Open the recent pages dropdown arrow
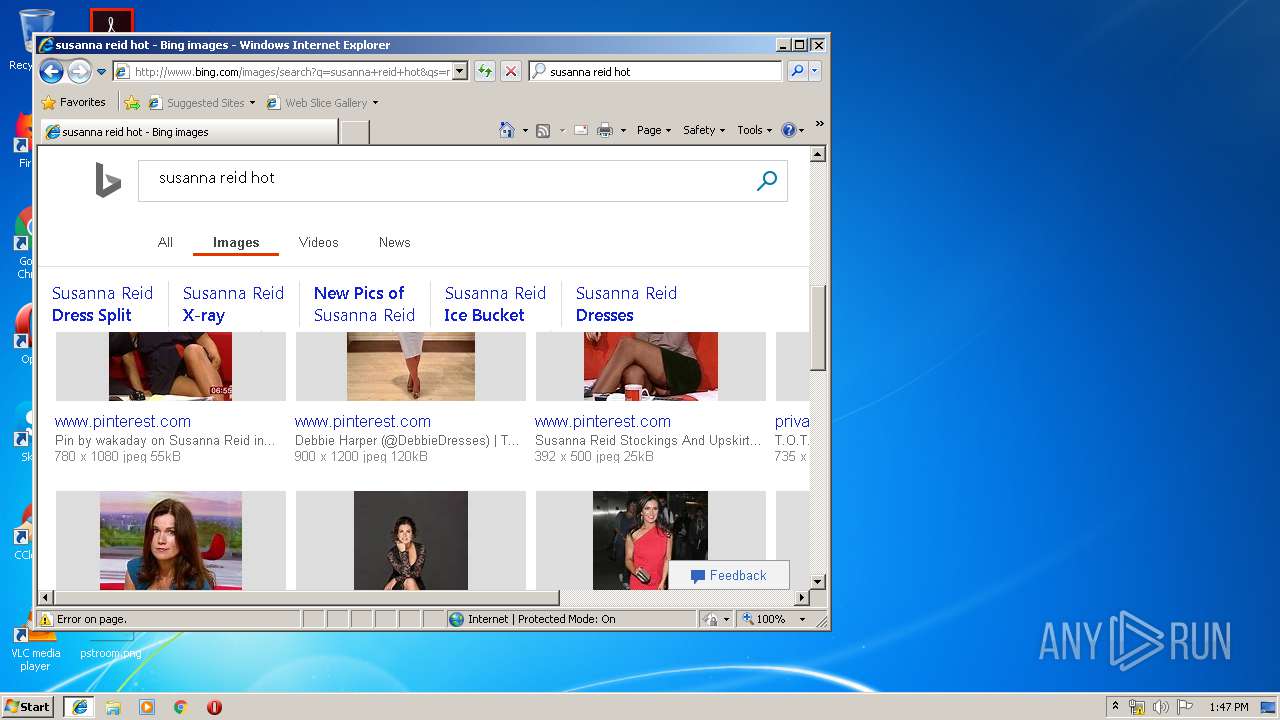 (101, 72)
